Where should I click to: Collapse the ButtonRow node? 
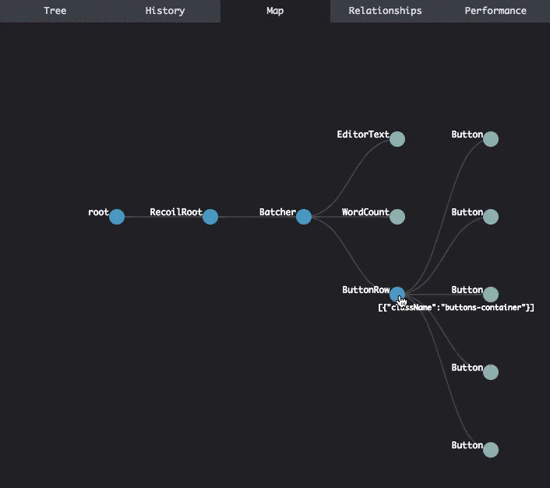click(397, 294)
